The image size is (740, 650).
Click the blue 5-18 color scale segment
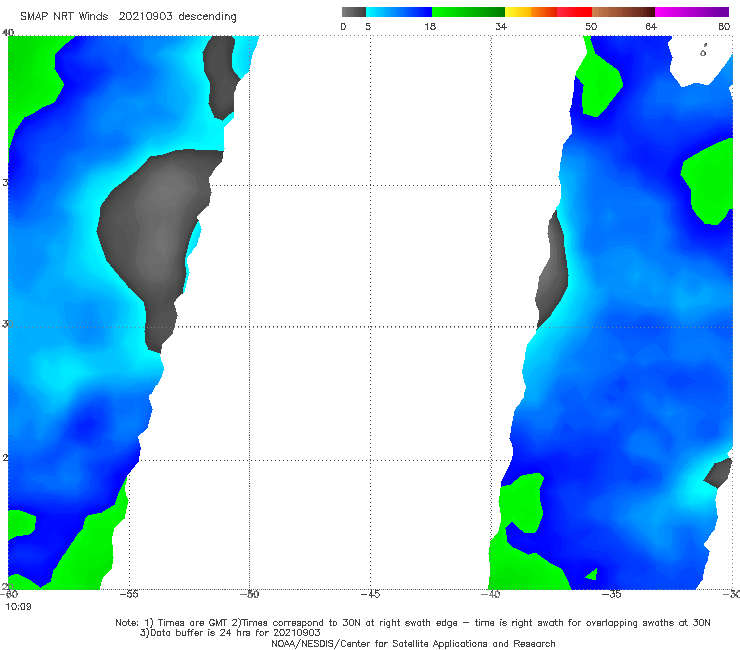point(399,12)
